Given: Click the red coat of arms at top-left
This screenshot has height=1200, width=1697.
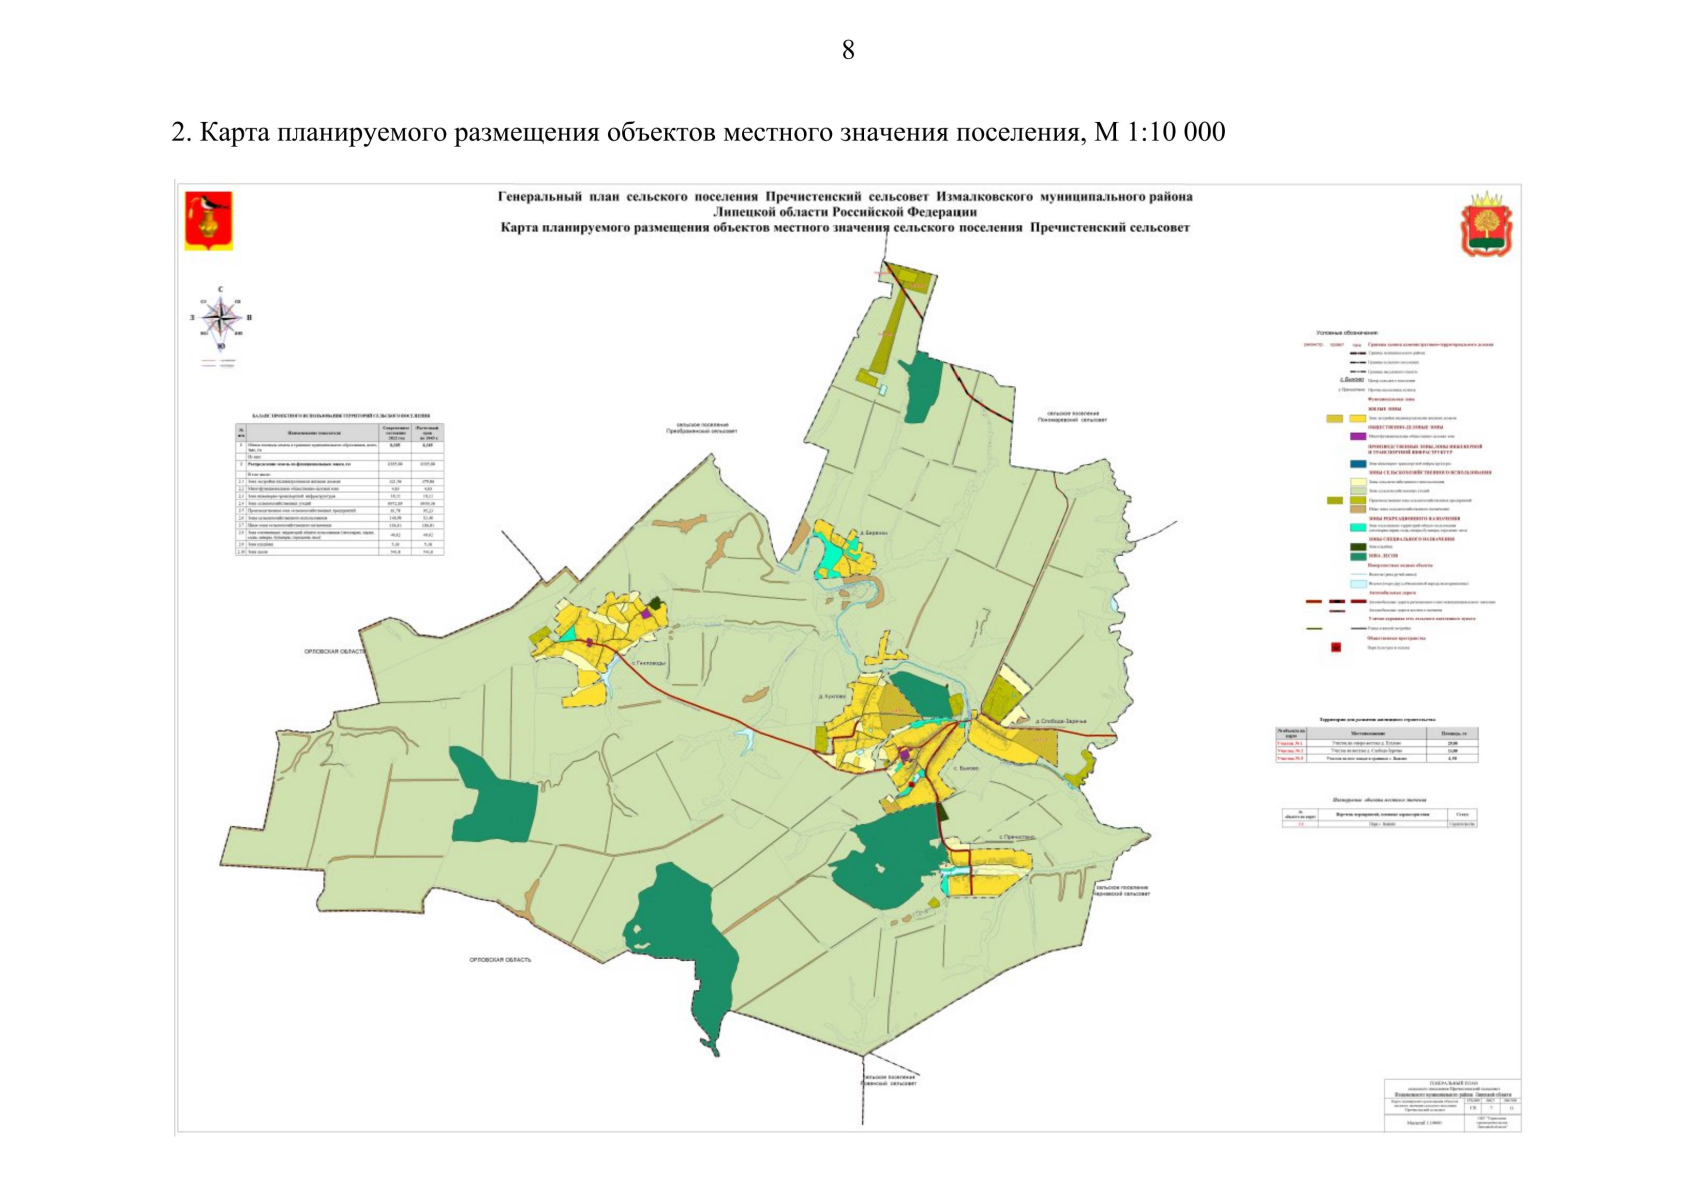Looking at the screenshot, I should [209, 220].
